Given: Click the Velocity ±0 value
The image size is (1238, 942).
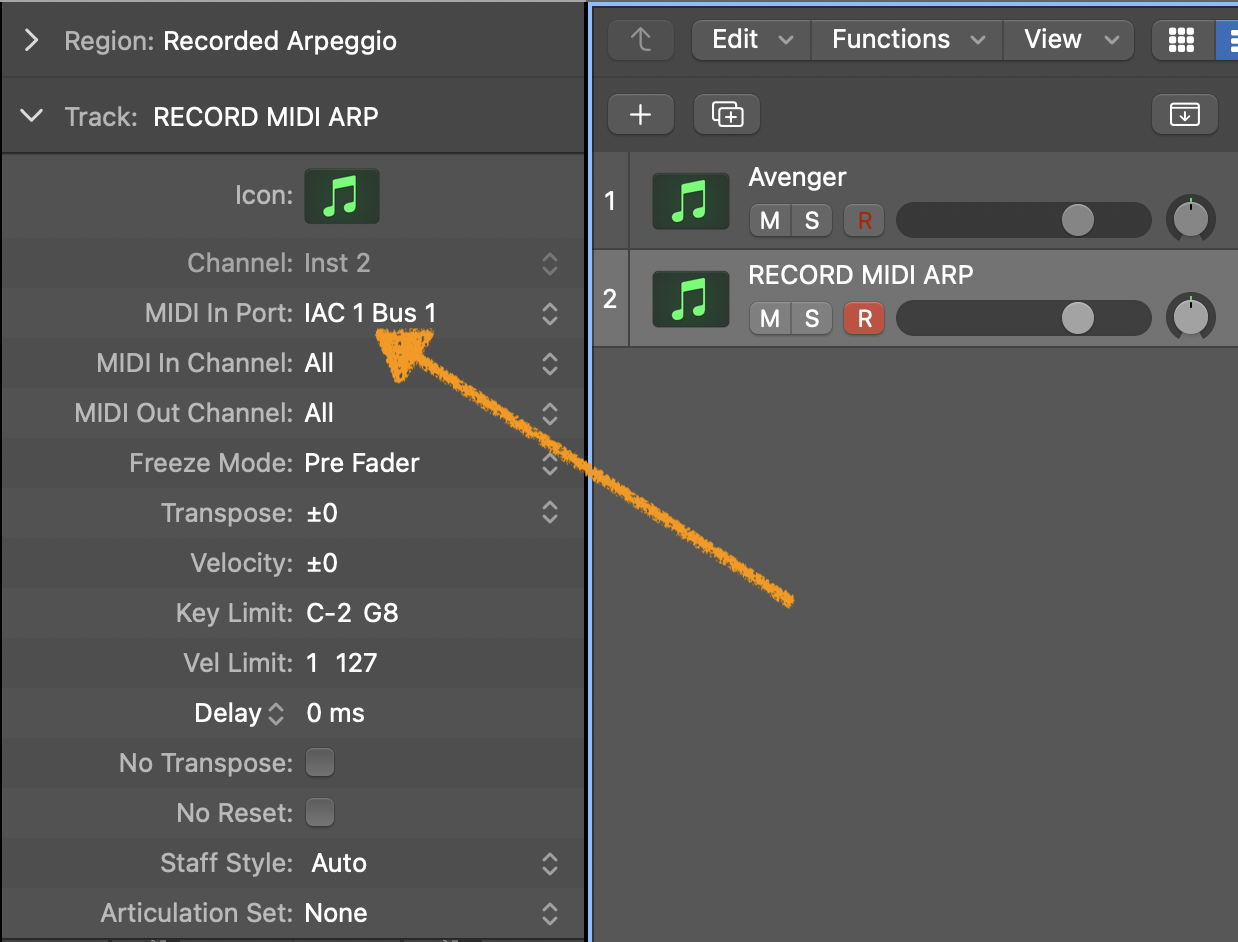Looking at the screenshot, I should pyautogui.click(x=322, y=563).
